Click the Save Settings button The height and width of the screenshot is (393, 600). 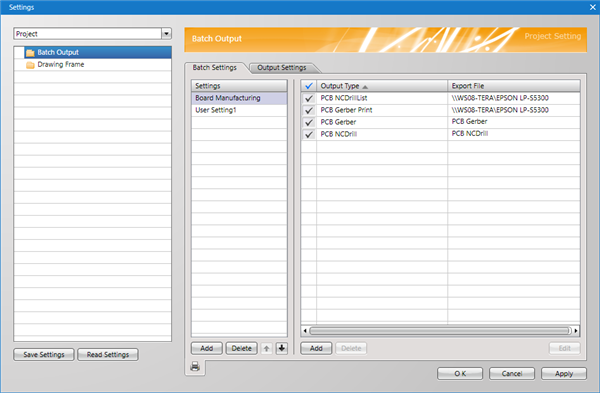[x=44, y=354]
